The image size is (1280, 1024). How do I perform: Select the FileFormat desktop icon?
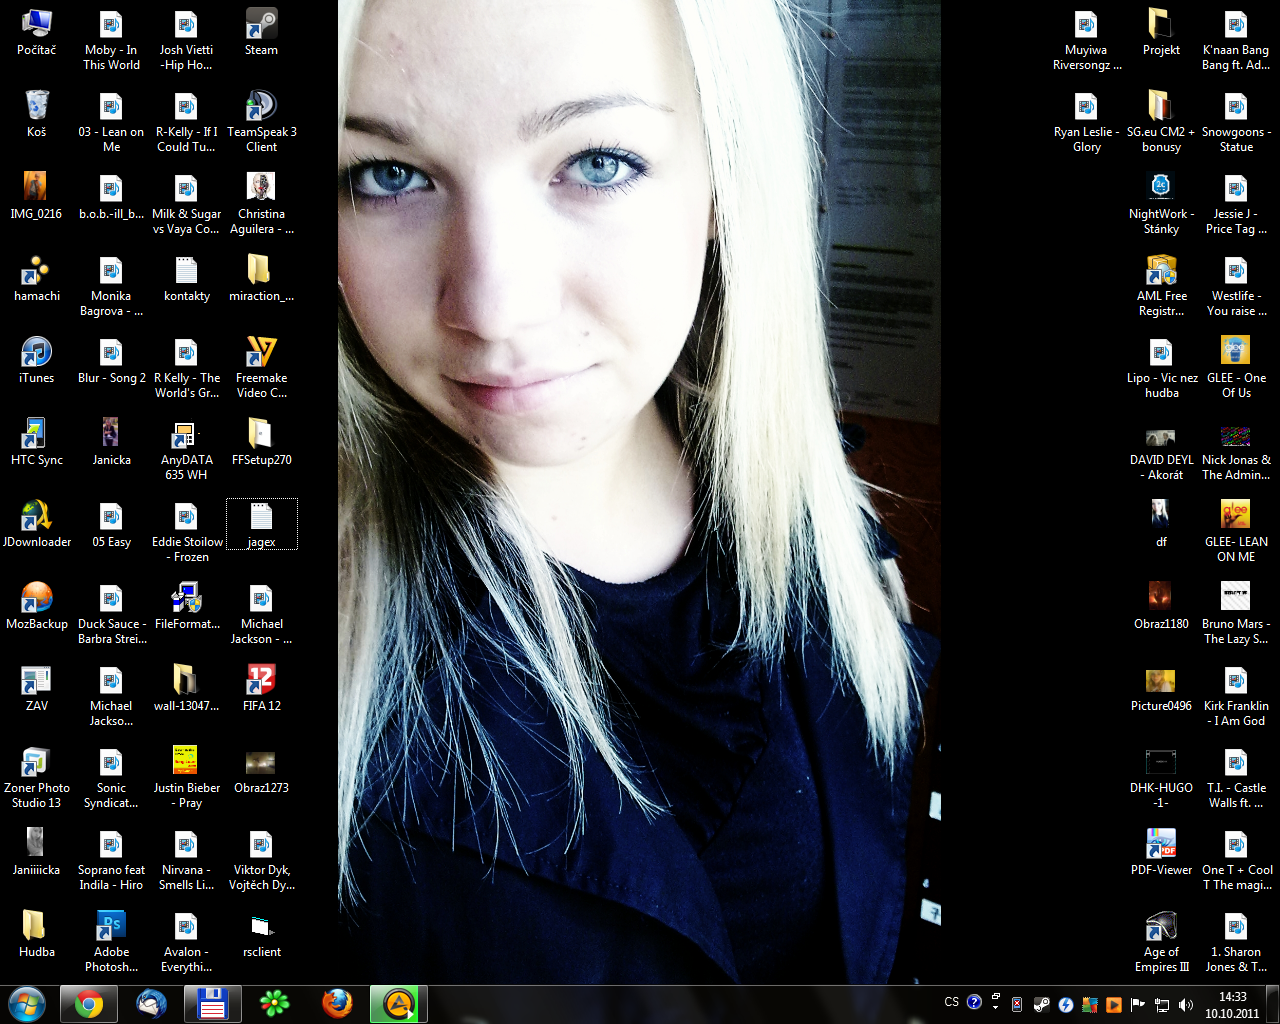click(186, 606)
